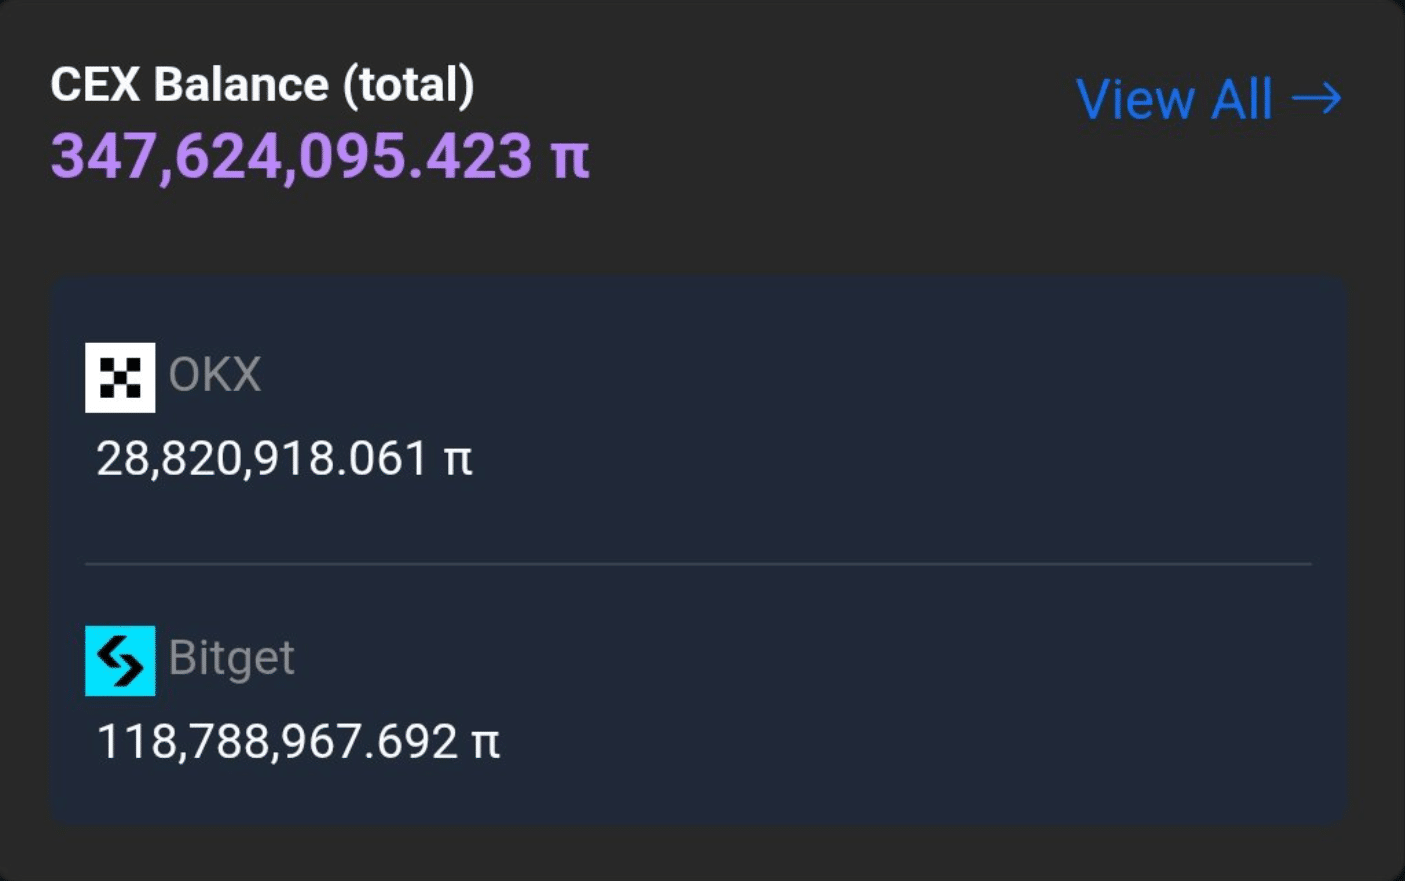The height and width of the screenshot is (881, 1405).
Task: Click the right arrow beside View All
Action: tap(1316, 98)
